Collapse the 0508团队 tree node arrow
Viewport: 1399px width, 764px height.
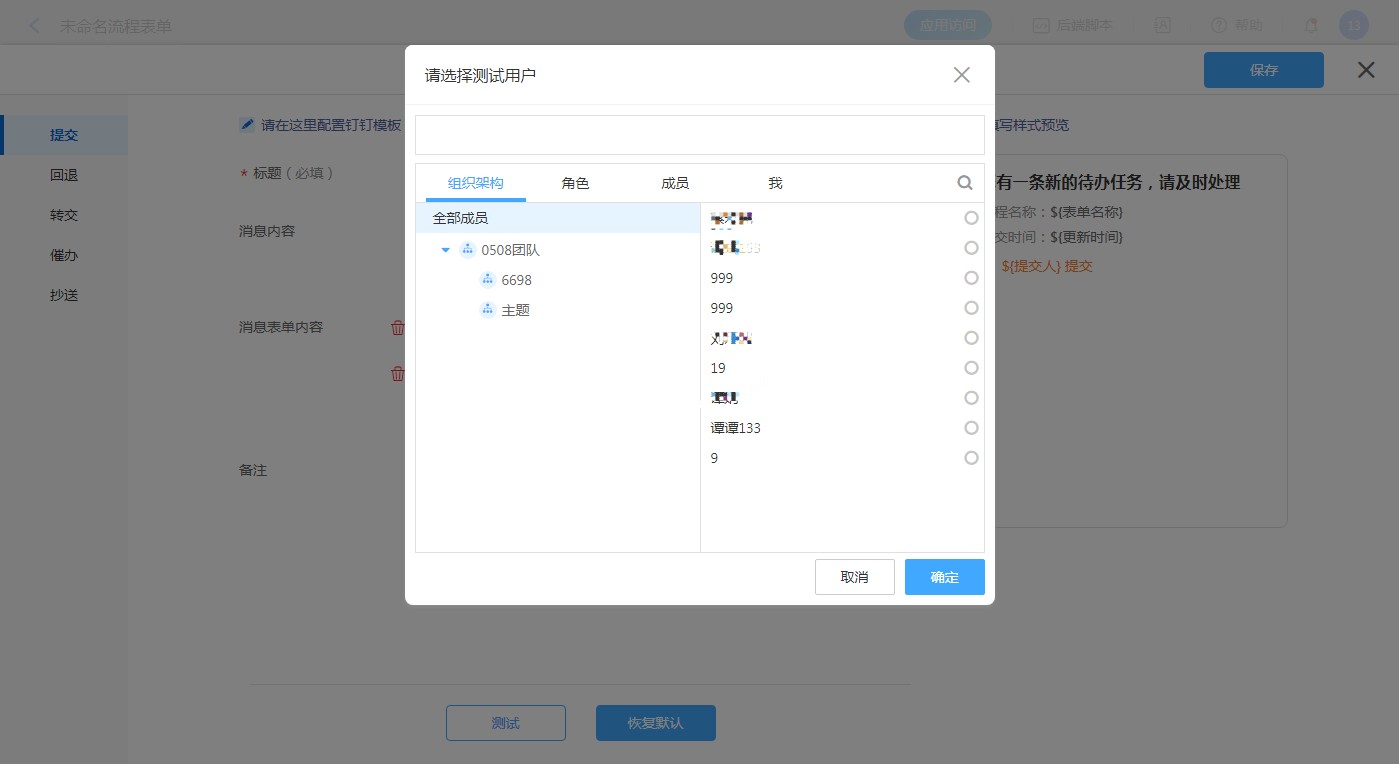pyautogui.click(x=446, y=250)
